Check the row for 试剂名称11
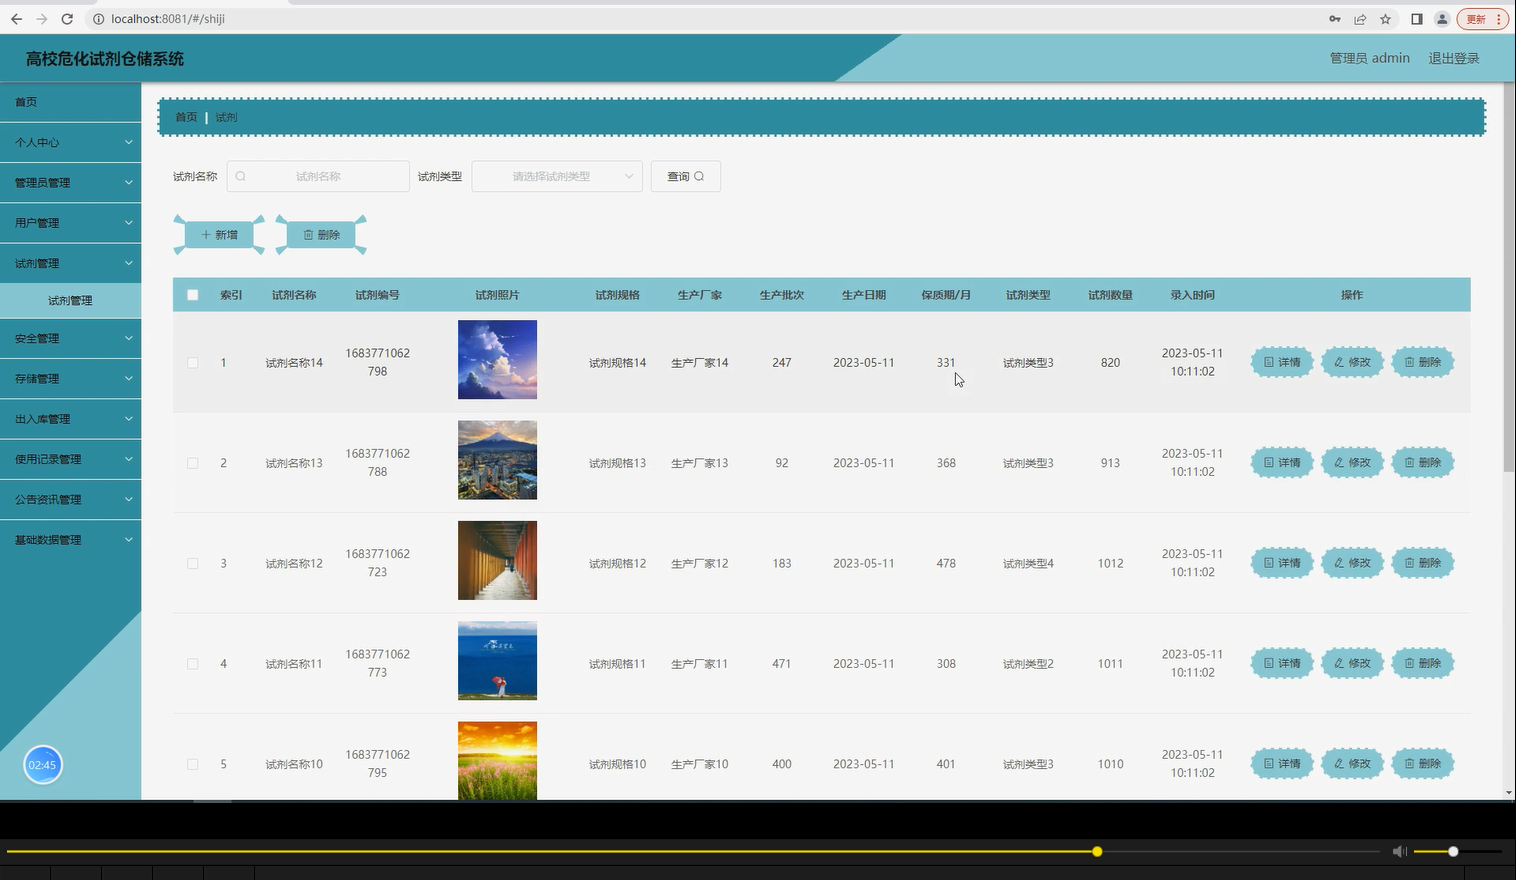The height and width of the screenshot is (880, 1516). (x=193, y=664)
